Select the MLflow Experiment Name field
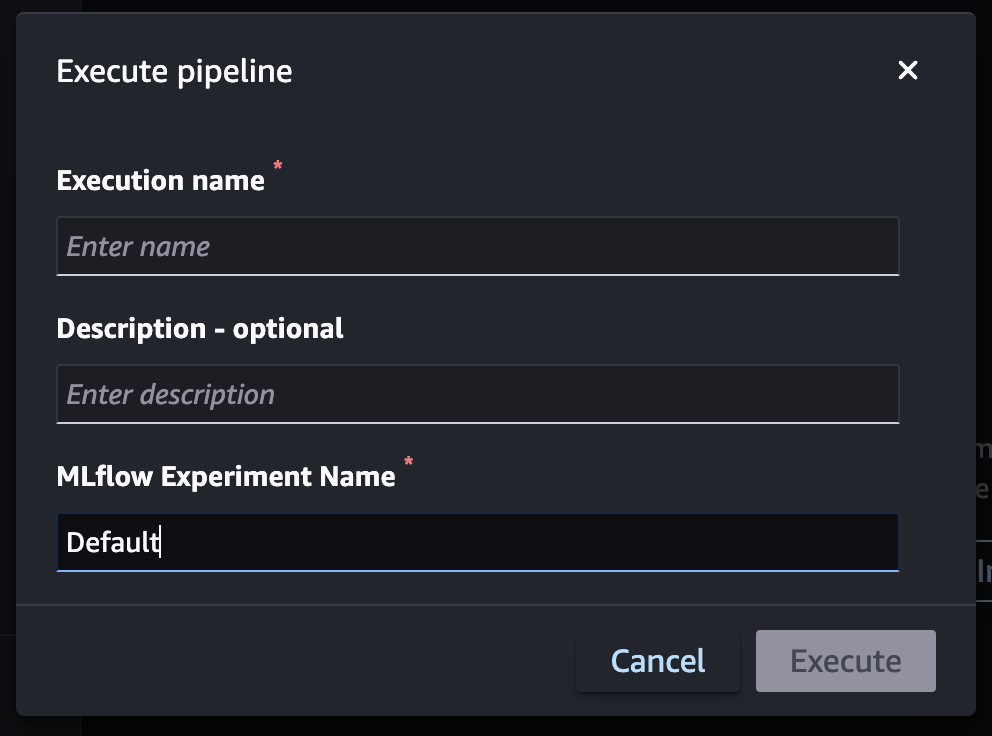Screen dimensions: 992x736 (477, 542)
